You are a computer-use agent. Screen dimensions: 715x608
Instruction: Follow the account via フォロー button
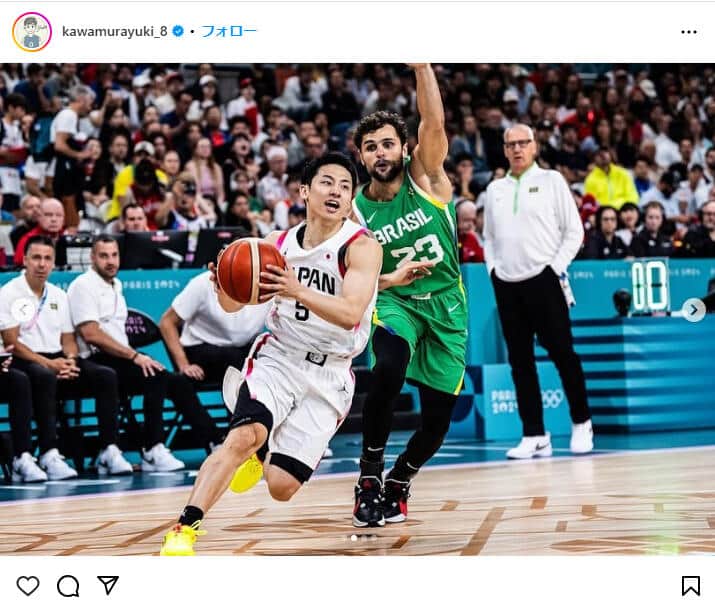tap(229, 31)
